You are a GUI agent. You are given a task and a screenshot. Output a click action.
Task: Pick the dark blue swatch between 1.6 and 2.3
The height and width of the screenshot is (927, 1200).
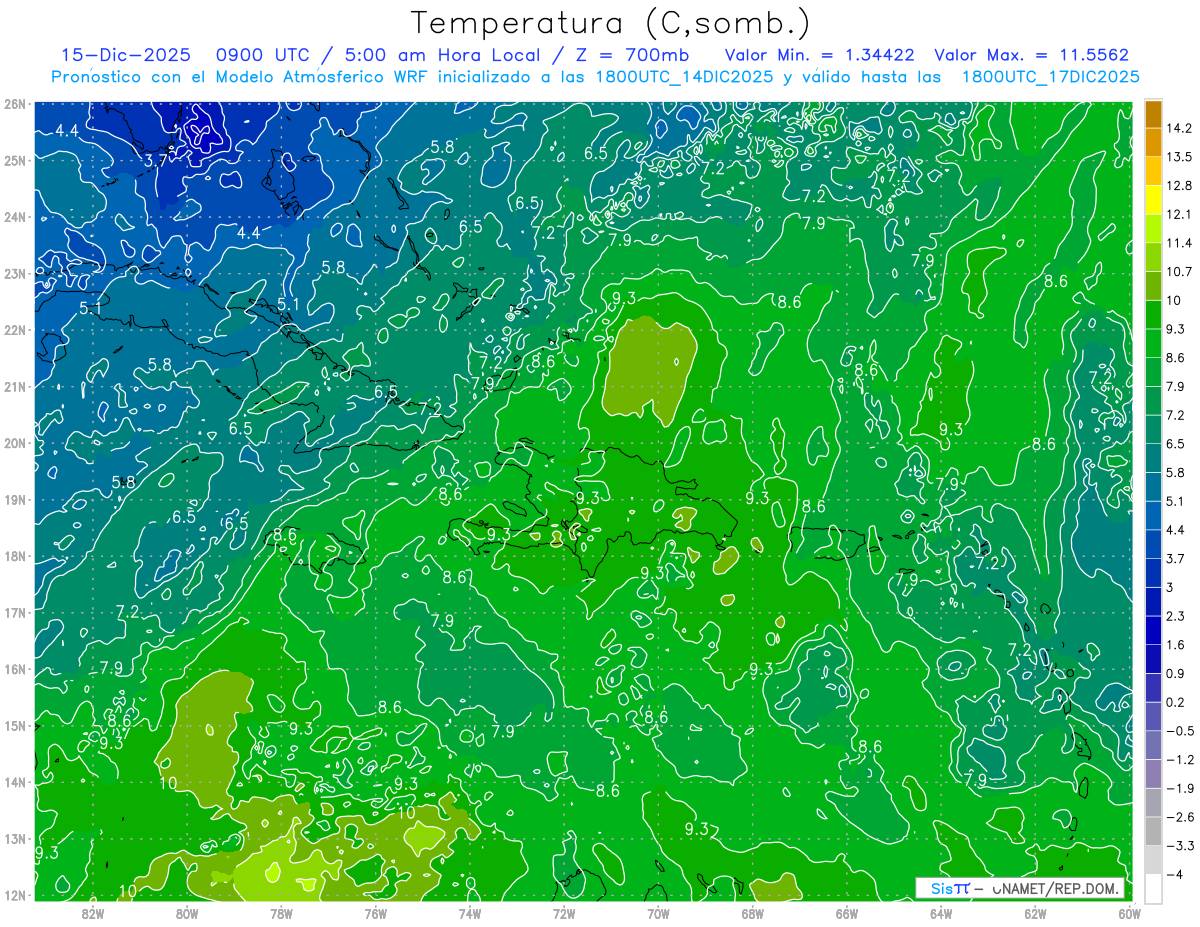[1154, 629]
